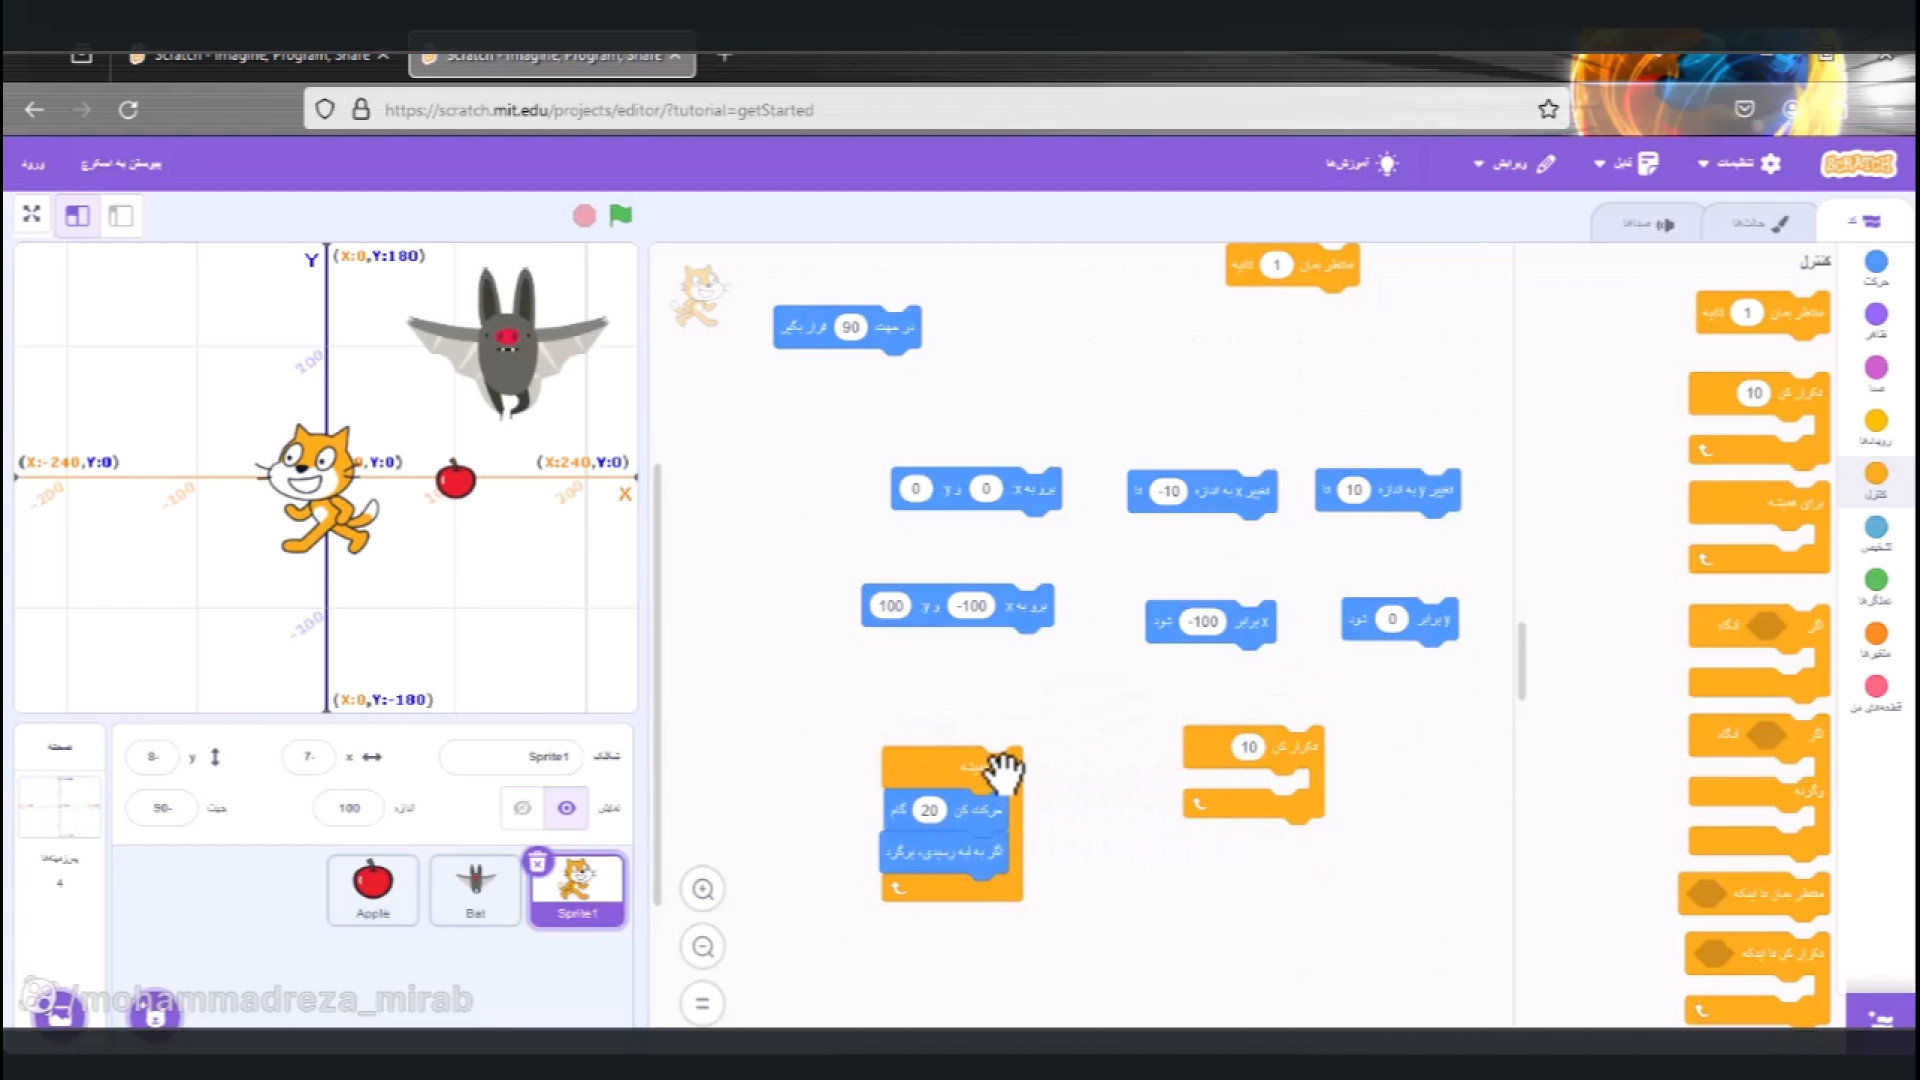
Task: Open the Settings gear menu
Action: 1740,163
